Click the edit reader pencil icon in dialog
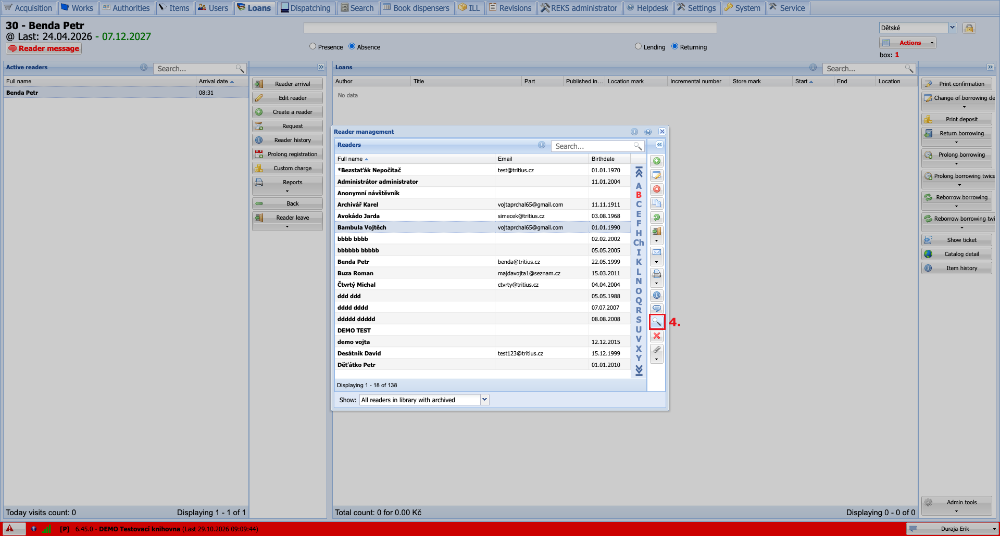 pyautogui.click(x=656, y=175)
